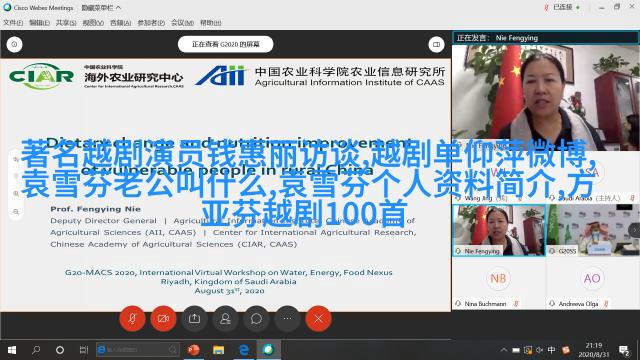
Task: Open the 共享(S) menu
Action: pos(66,23)
